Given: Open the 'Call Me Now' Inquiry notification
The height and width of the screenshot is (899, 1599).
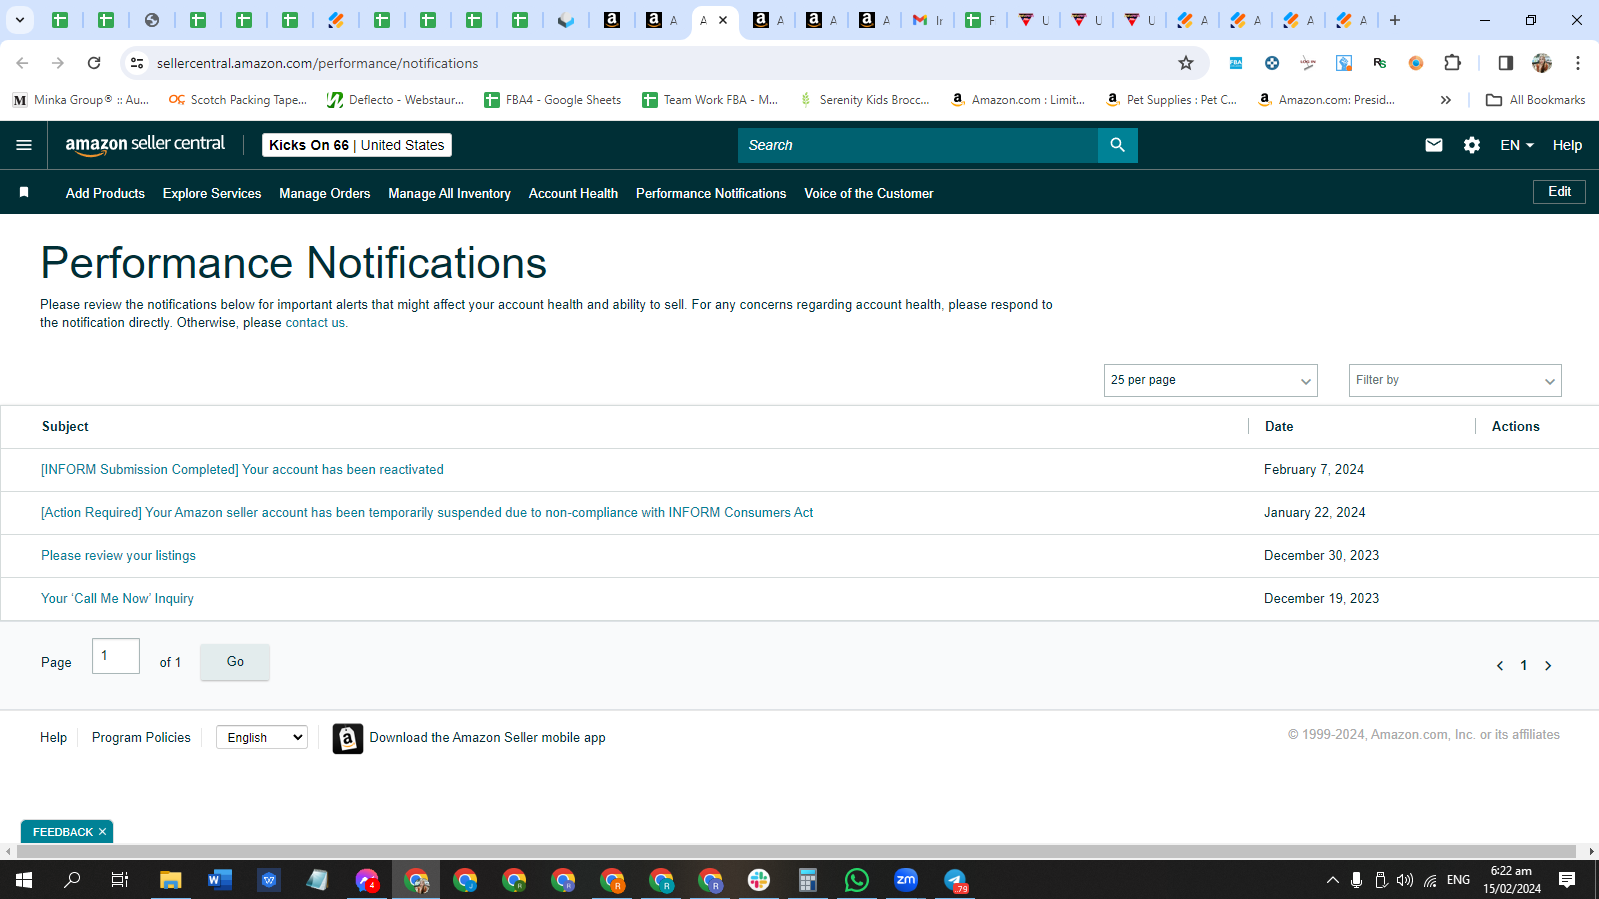Looking at the screenshot, I should (117, 598).
